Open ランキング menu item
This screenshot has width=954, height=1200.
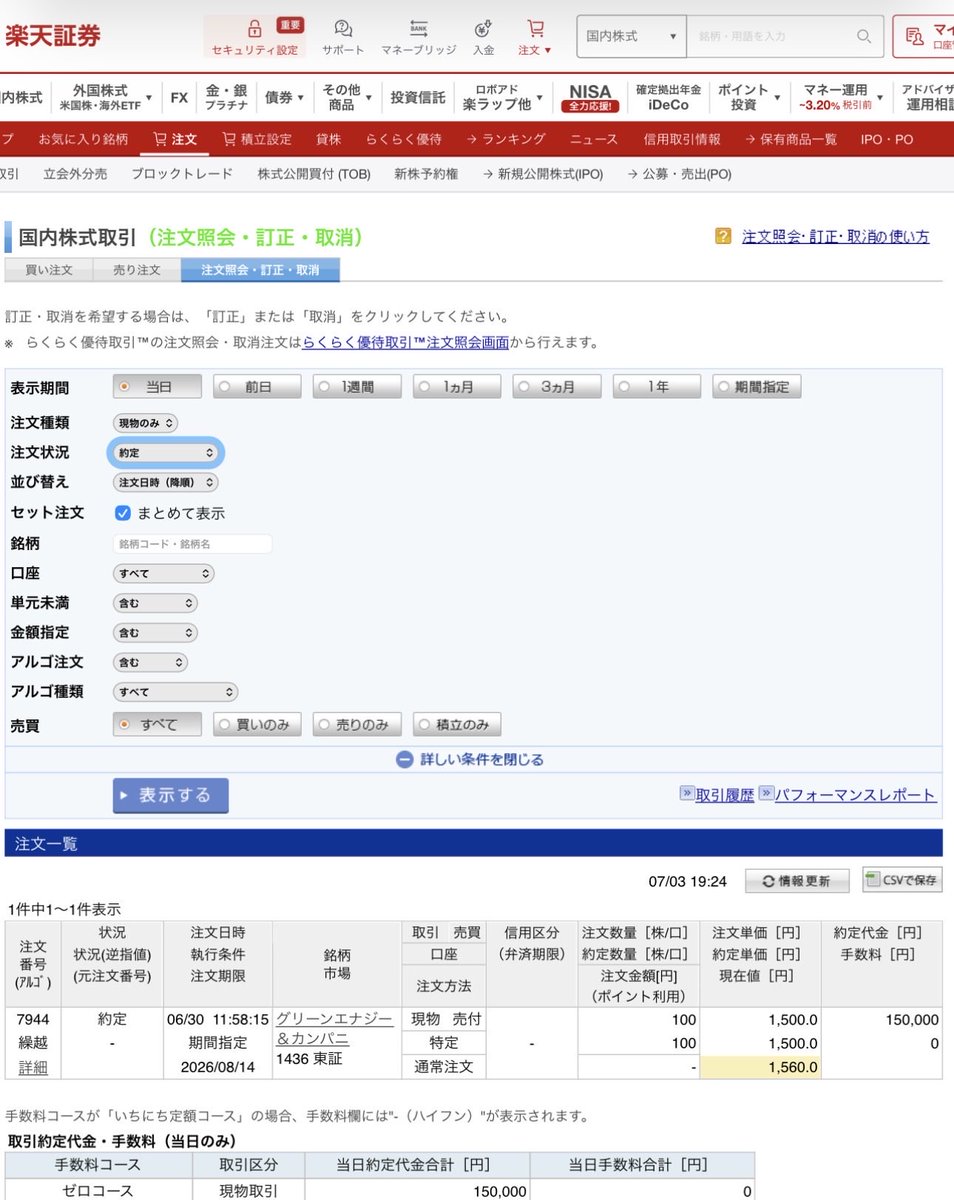506,139
